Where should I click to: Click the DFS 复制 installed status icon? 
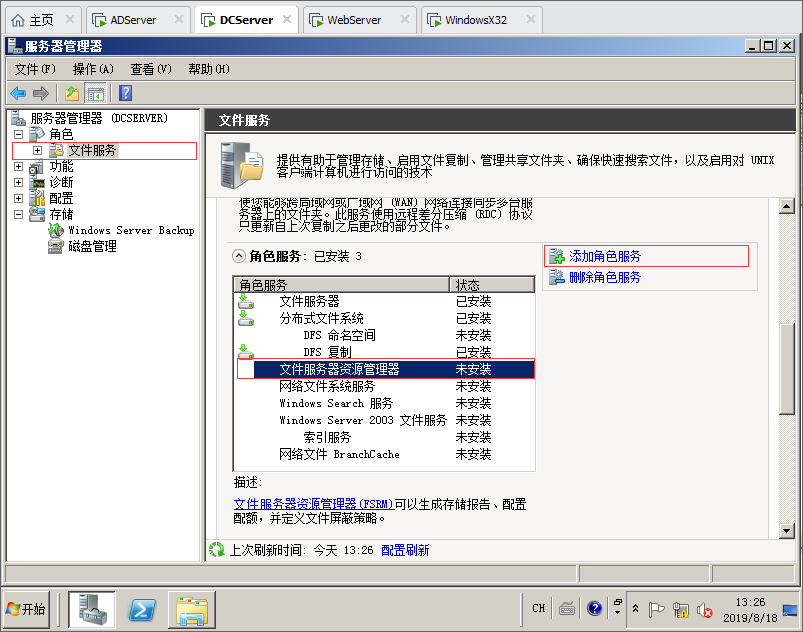pyautogui.click(x=246, y=351)
